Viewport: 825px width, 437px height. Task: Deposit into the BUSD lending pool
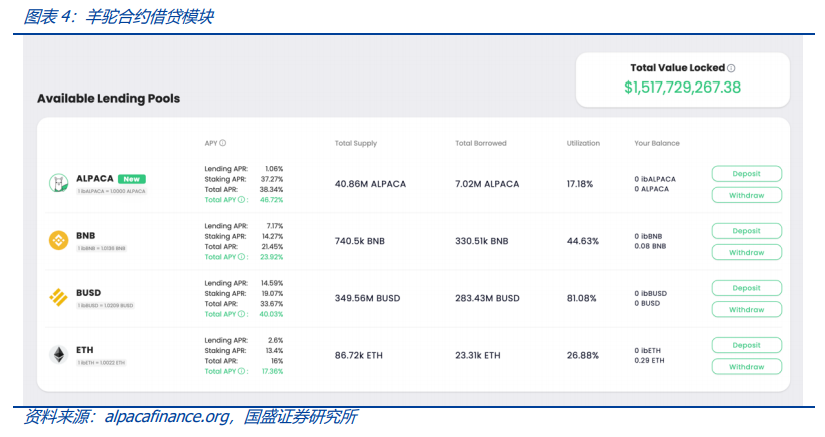click(747, 288)
